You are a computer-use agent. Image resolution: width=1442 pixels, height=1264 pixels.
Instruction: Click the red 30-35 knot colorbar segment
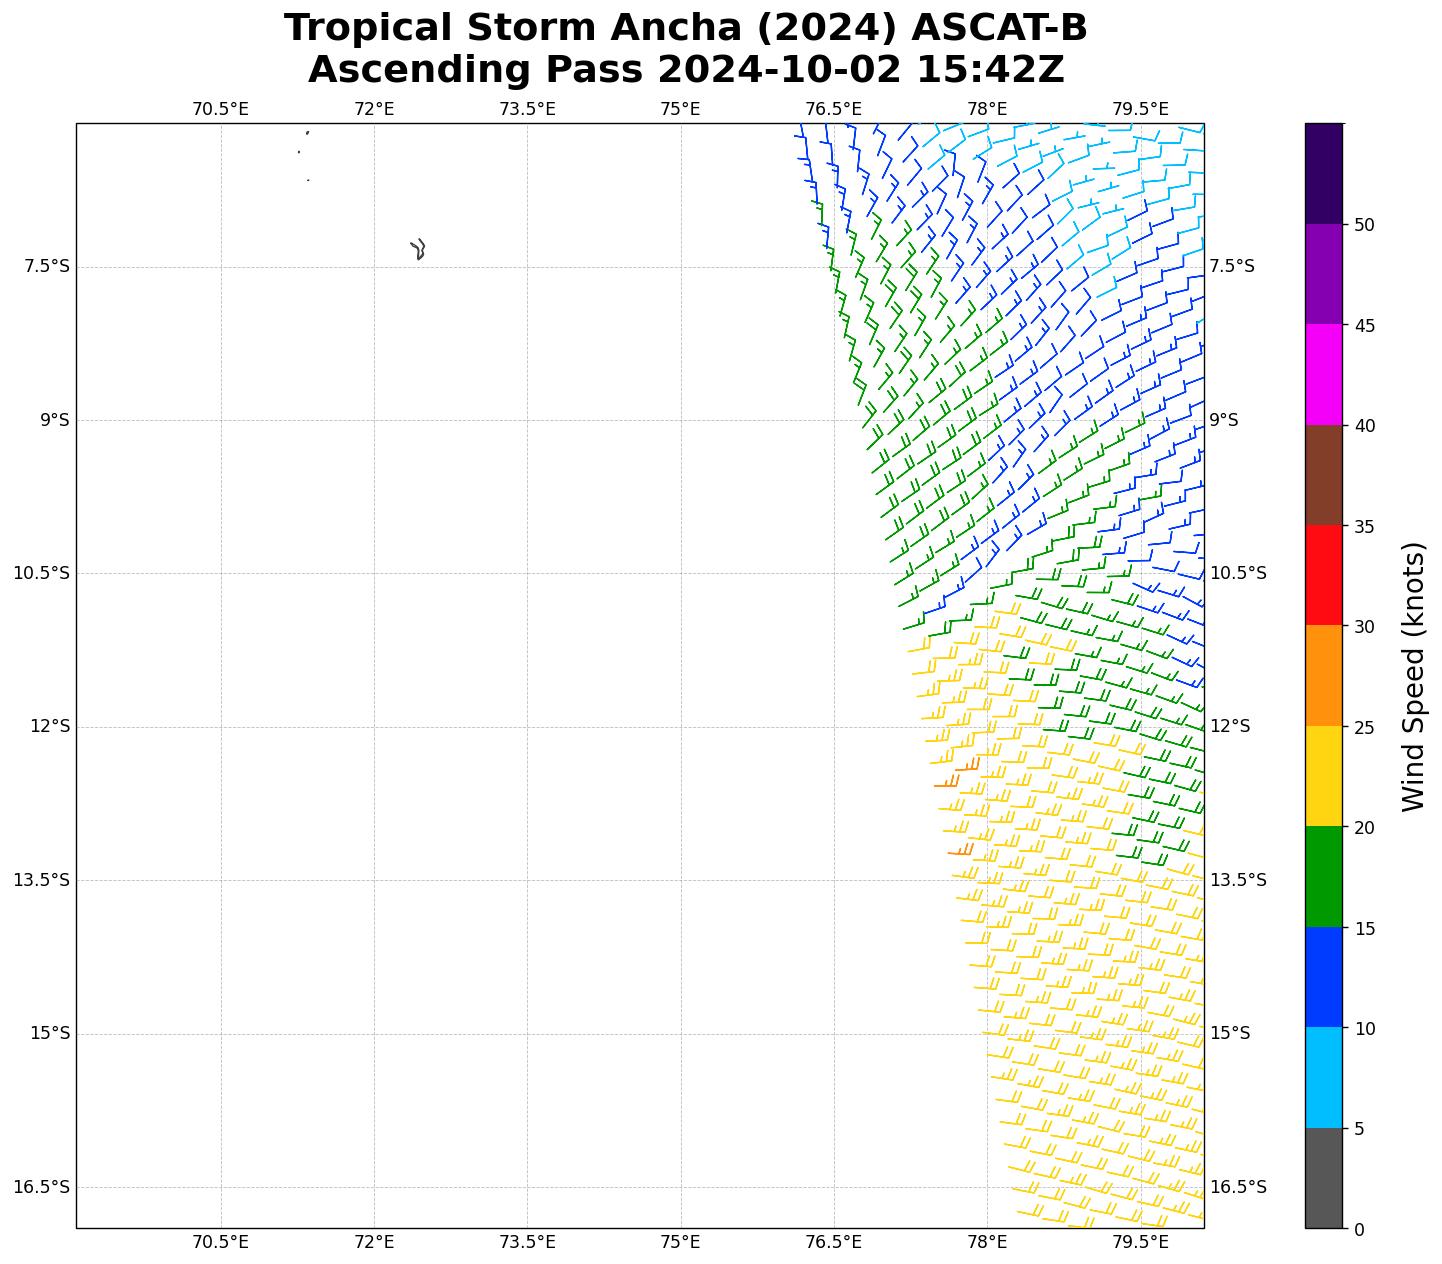click(1323, 575)
